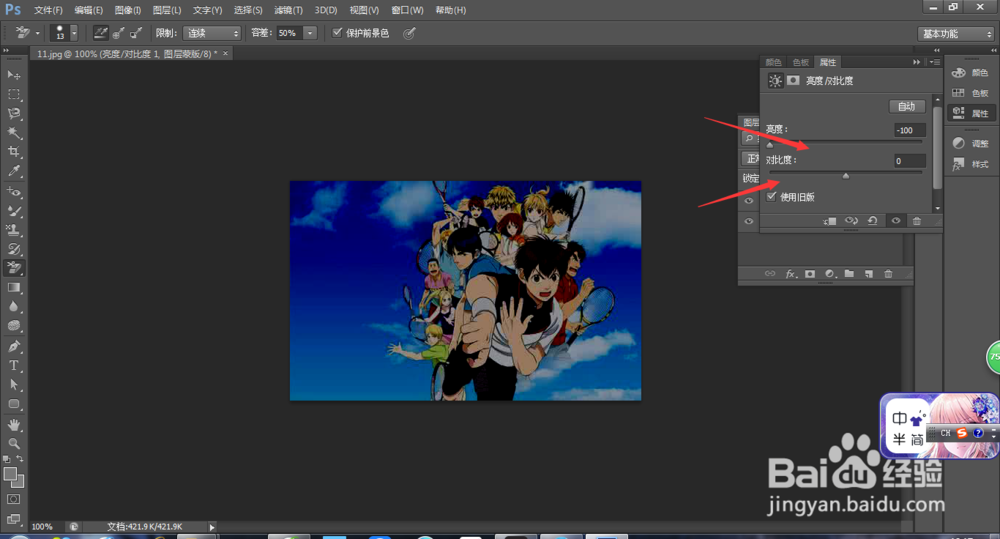Click the screen mode icon
The image size is (1000, 539).
coord(13,519)
